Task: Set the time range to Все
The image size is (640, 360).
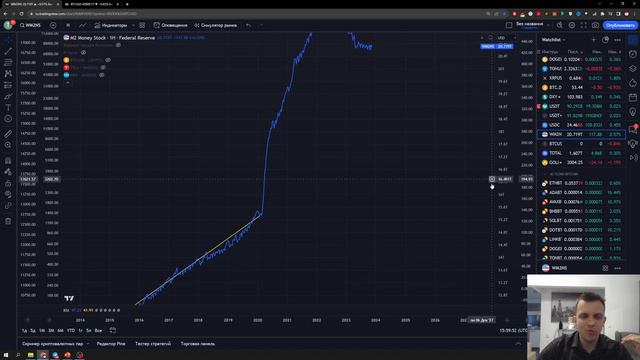Action: tap(98, 331)
